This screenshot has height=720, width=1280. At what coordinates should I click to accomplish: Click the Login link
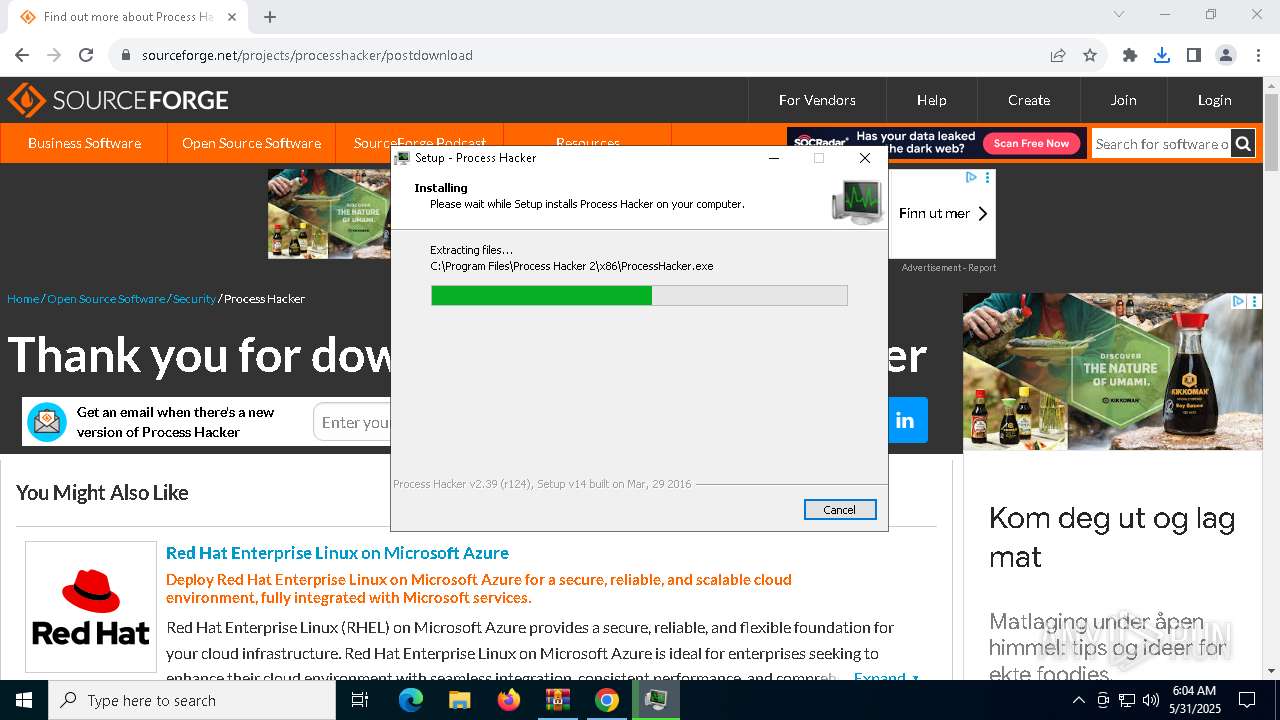1214,100
